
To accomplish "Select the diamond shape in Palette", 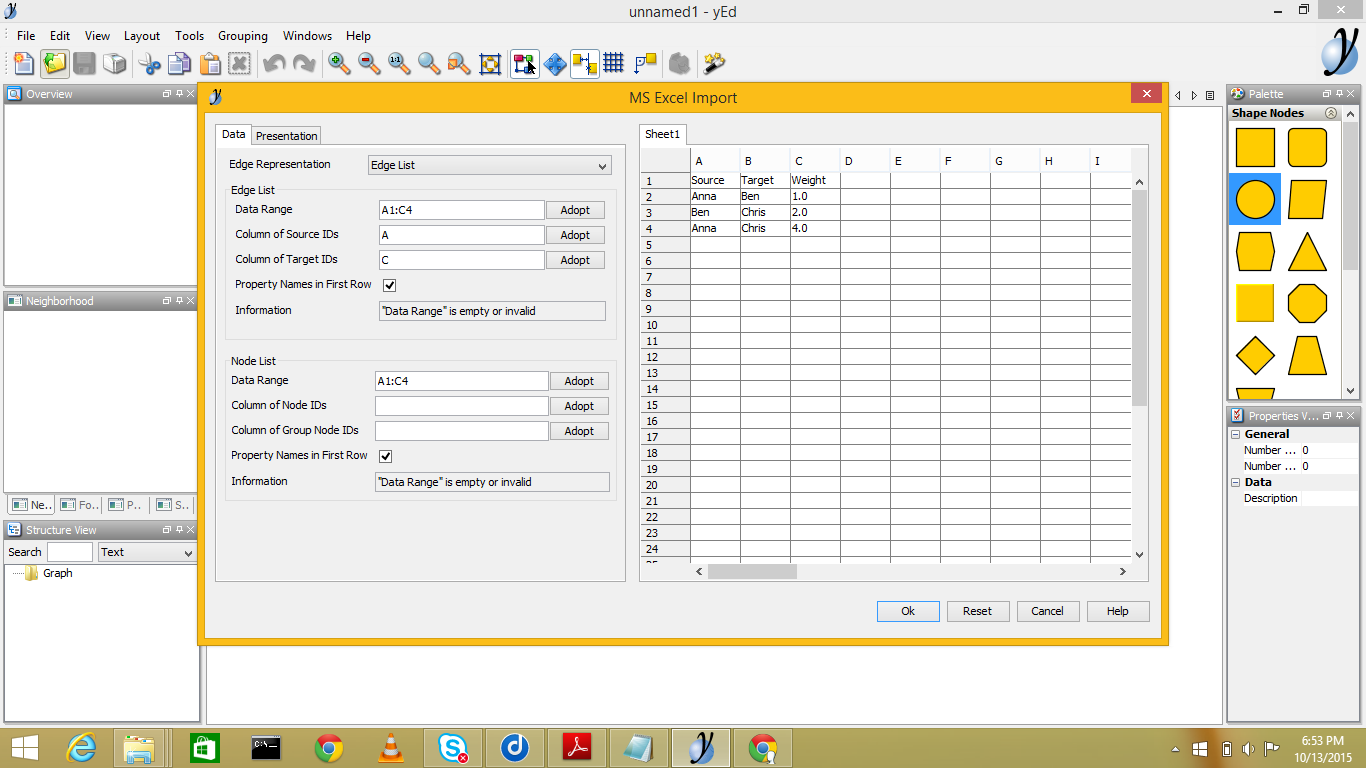I will (x=1256, y=355).
